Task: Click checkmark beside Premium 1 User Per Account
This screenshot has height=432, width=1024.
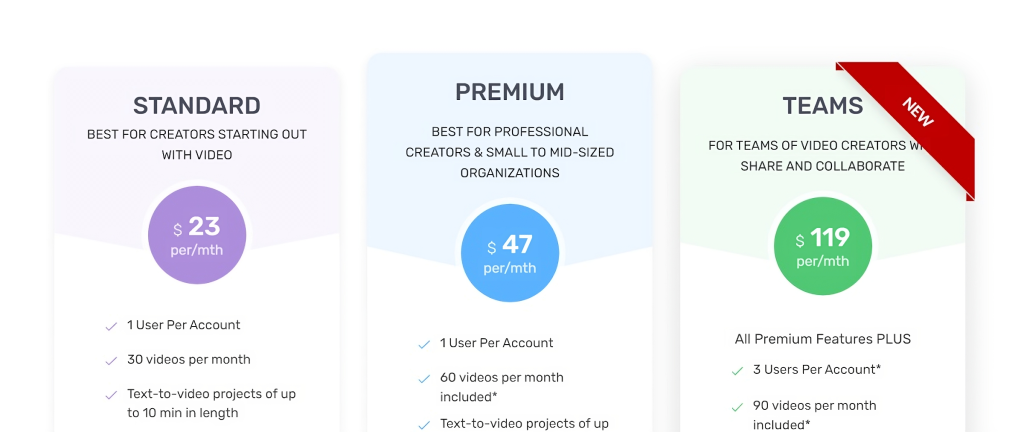Action: point(424,344)
